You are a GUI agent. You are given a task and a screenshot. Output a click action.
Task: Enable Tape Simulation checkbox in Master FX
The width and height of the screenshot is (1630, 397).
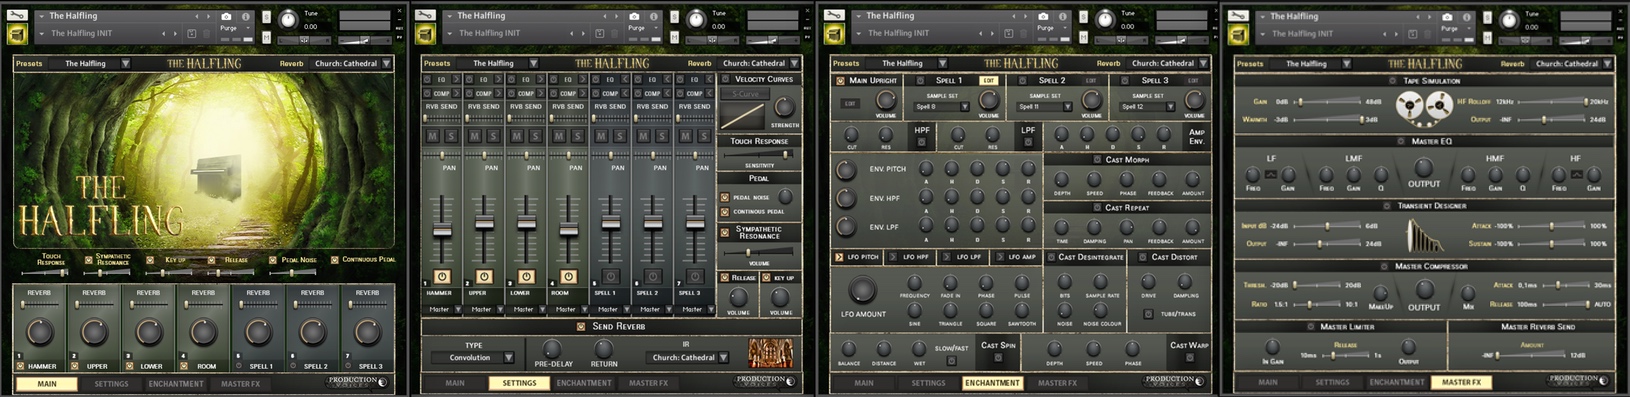[x=1392, y=80]
